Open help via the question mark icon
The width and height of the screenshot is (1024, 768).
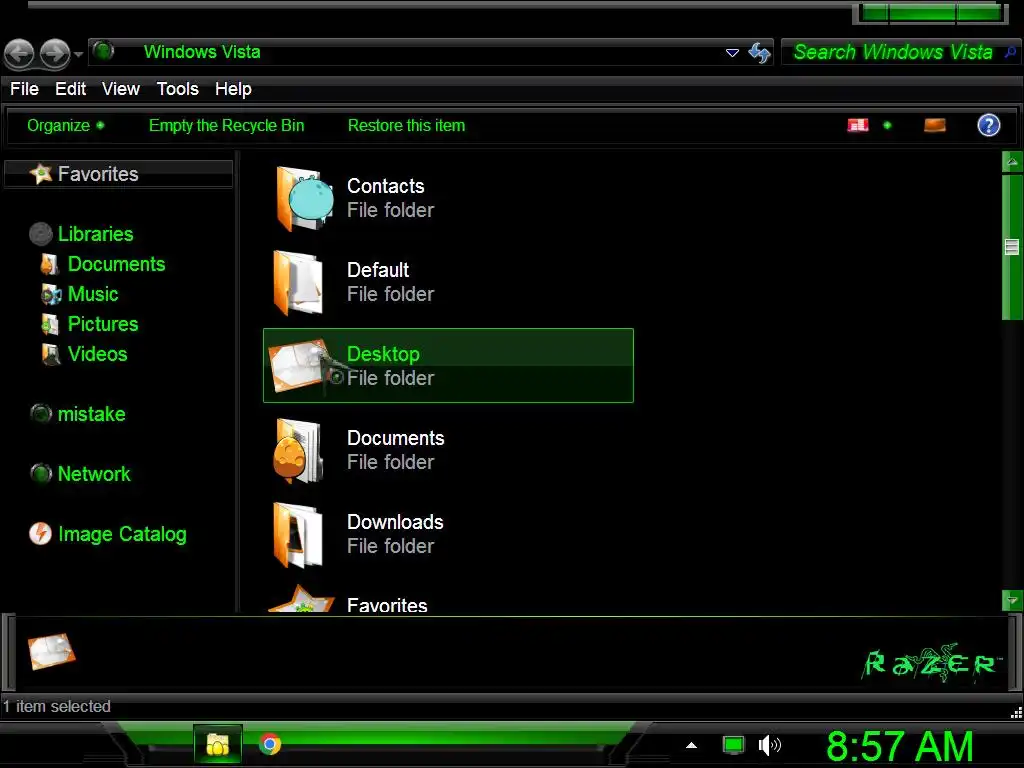pos(988,125)
